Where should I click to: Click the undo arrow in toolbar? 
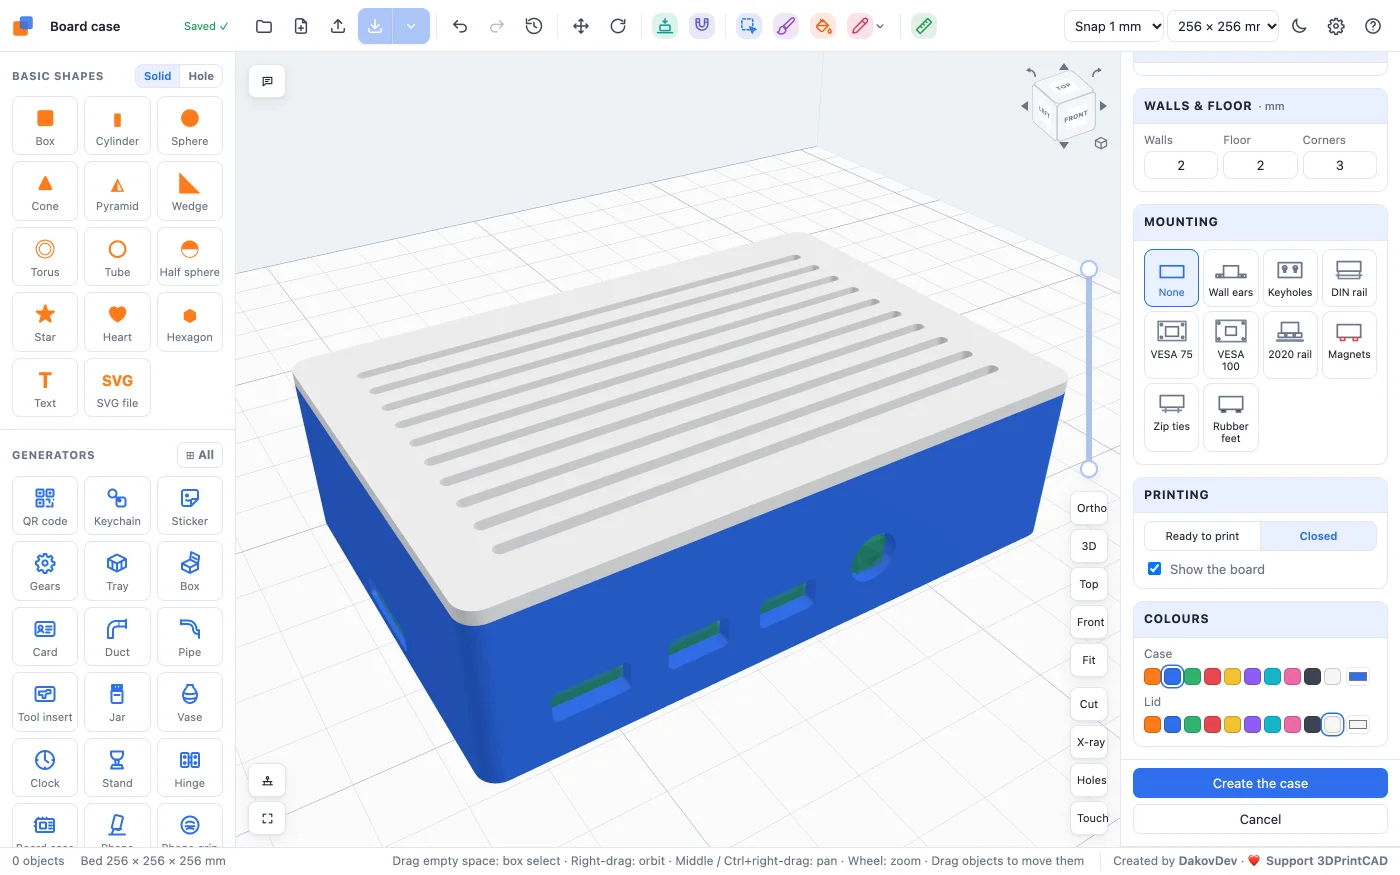tap(460, 26)
